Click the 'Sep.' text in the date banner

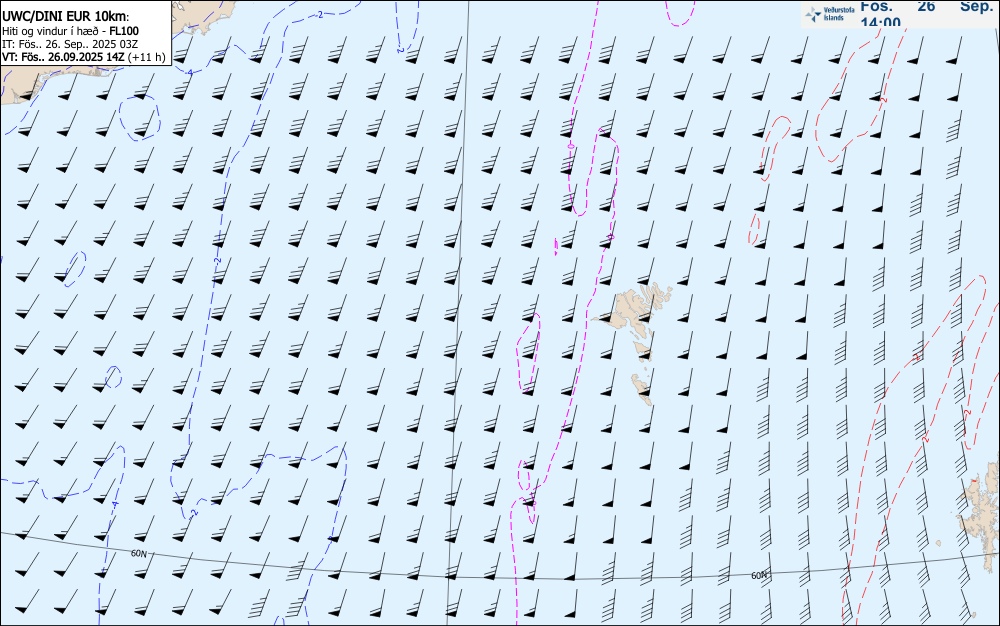pyautogui.click(x=977, y=6)
